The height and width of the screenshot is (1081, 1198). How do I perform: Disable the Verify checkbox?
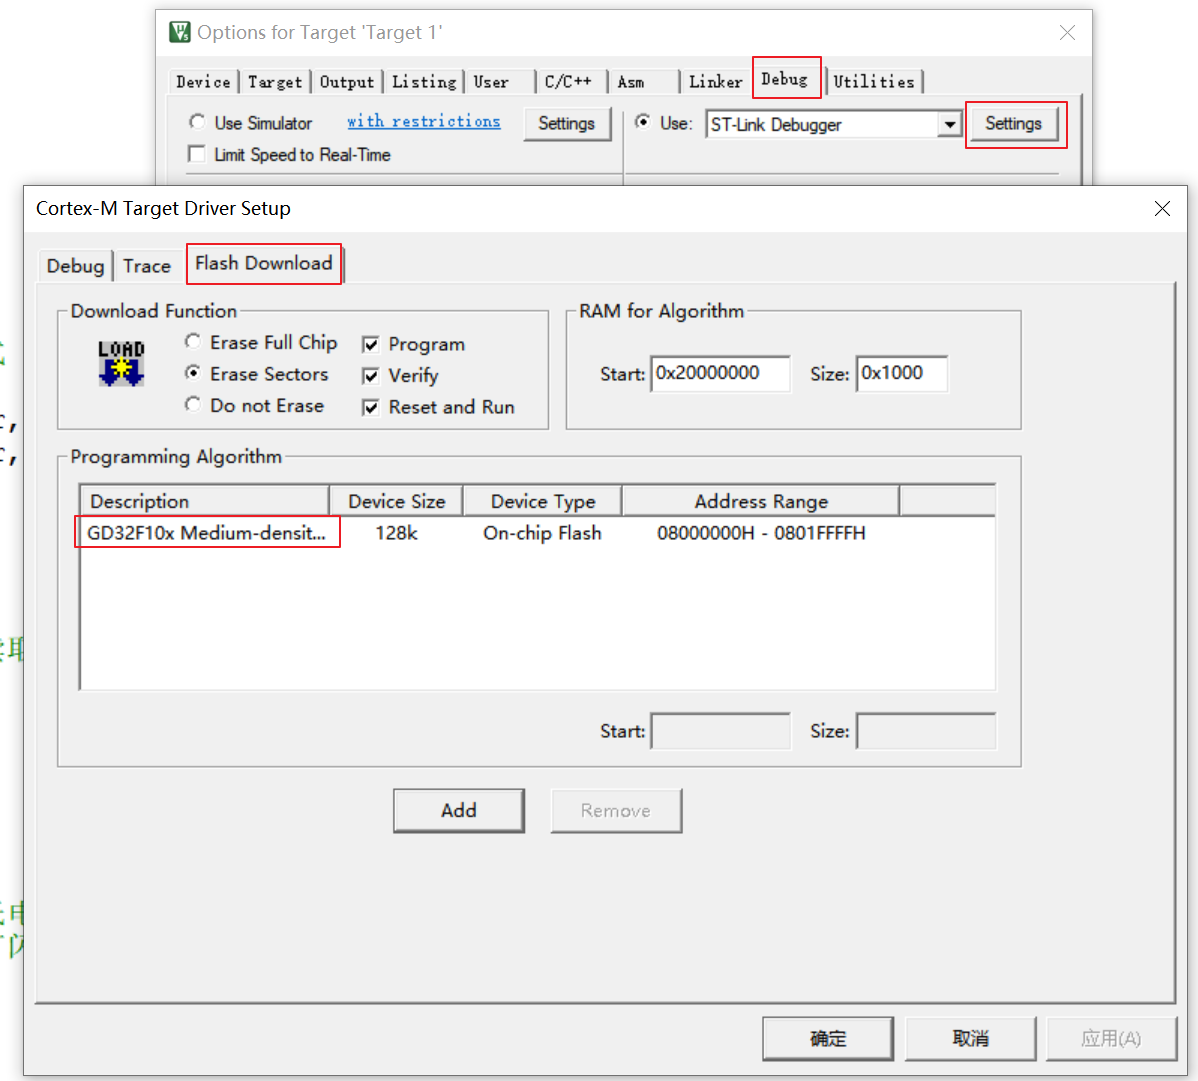(x=371, y=376)
